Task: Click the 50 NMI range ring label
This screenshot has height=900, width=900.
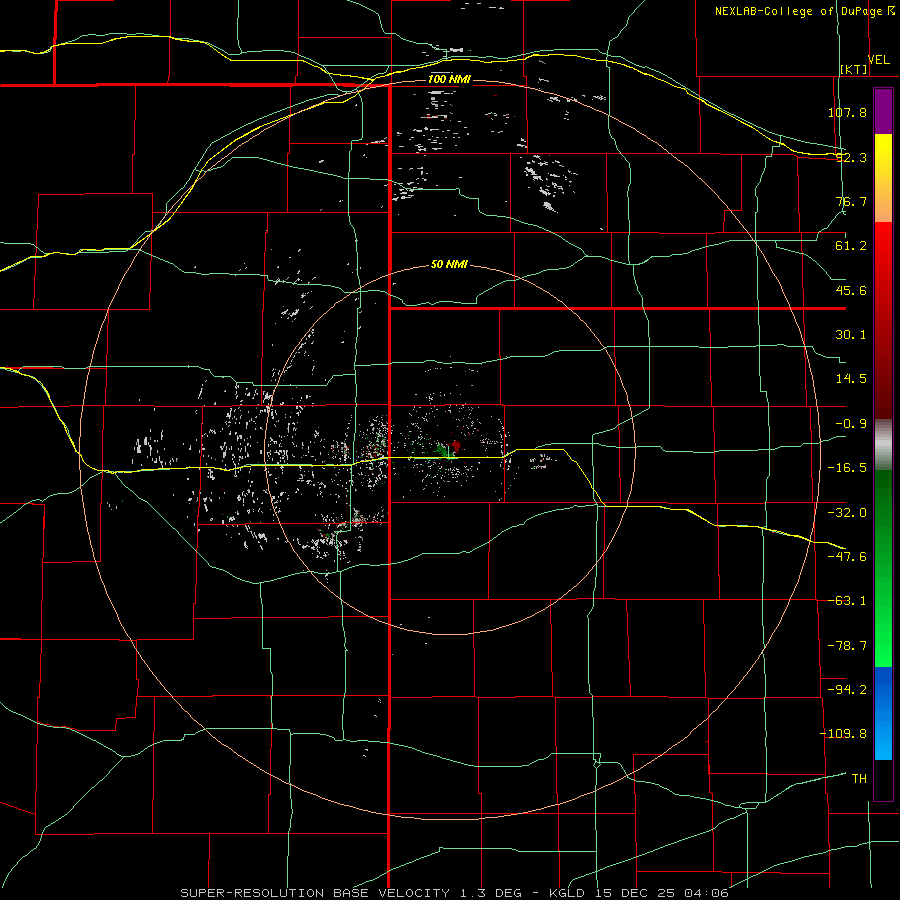Action: [449, 264]
